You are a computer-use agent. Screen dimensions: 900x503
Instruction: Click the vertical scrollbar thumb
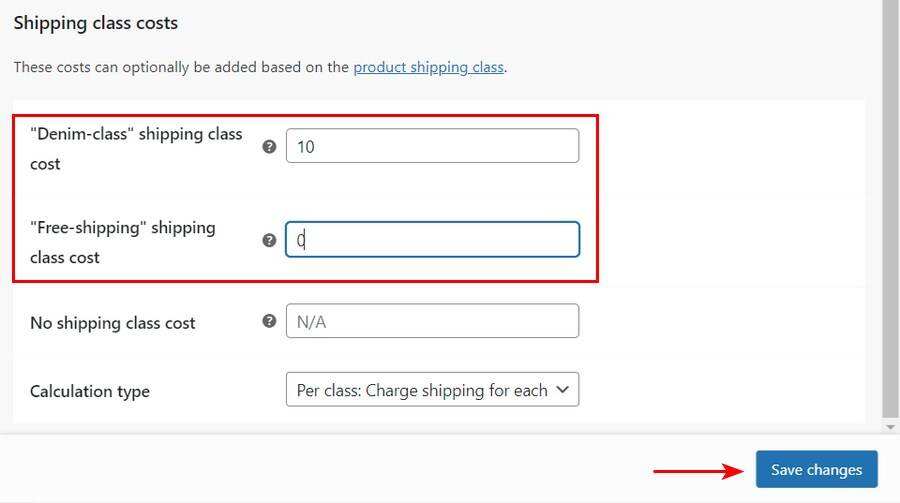tap(891, 200)
